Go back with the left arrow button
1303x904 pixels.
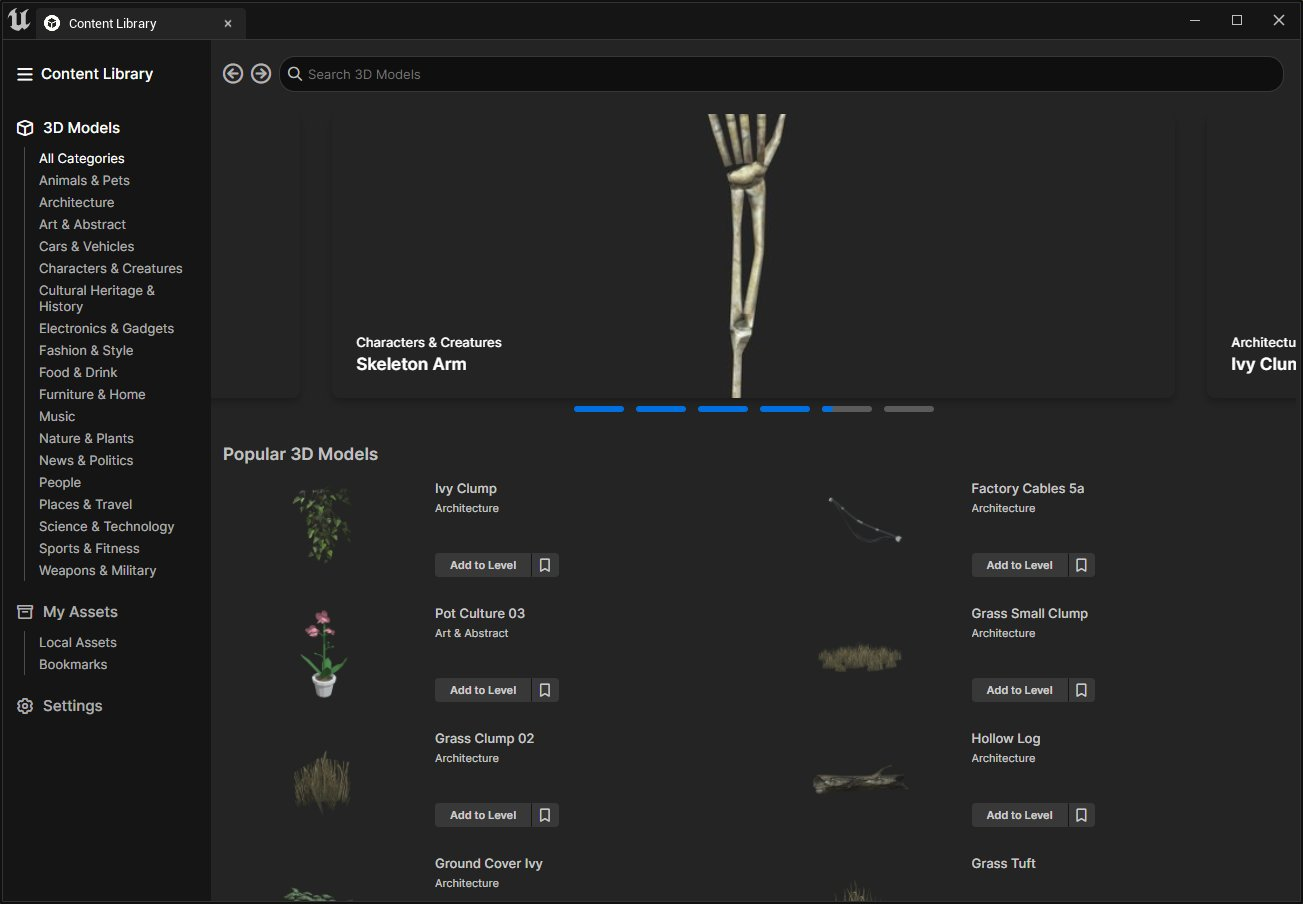click(233, 74)
